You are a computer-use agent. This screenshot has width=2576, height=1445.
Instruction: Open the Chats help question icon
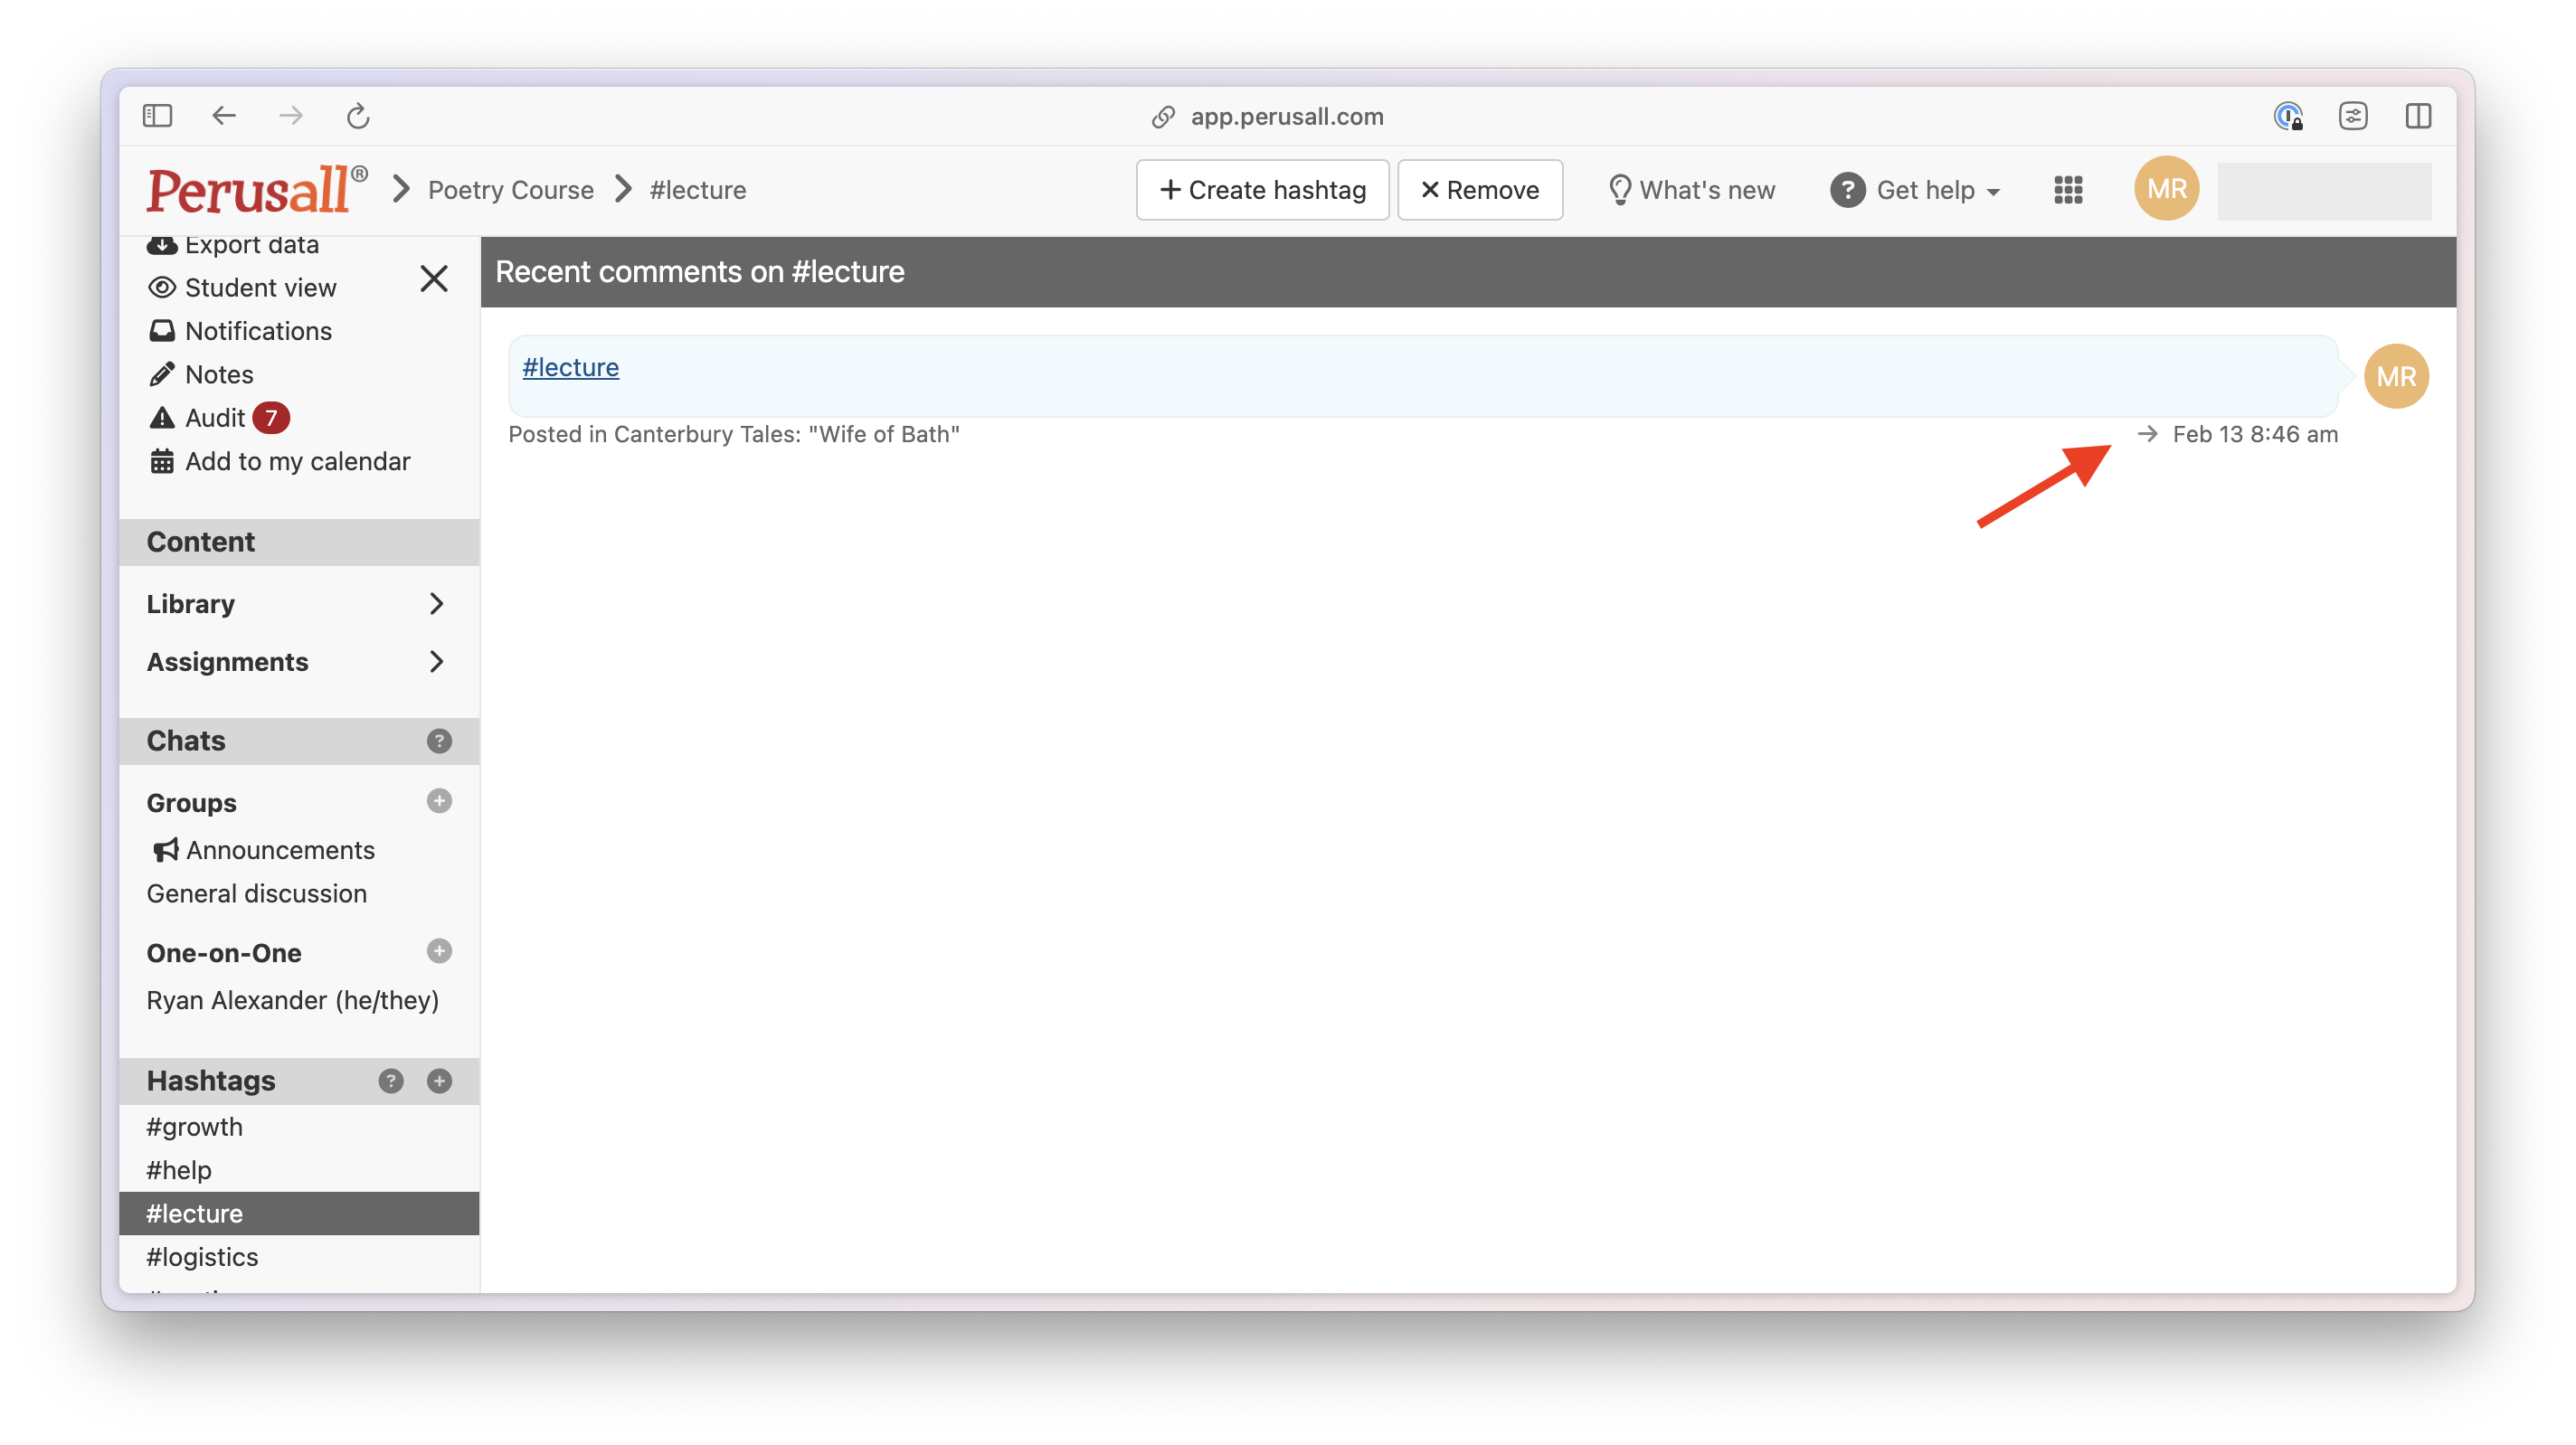(x=439, y=741)
